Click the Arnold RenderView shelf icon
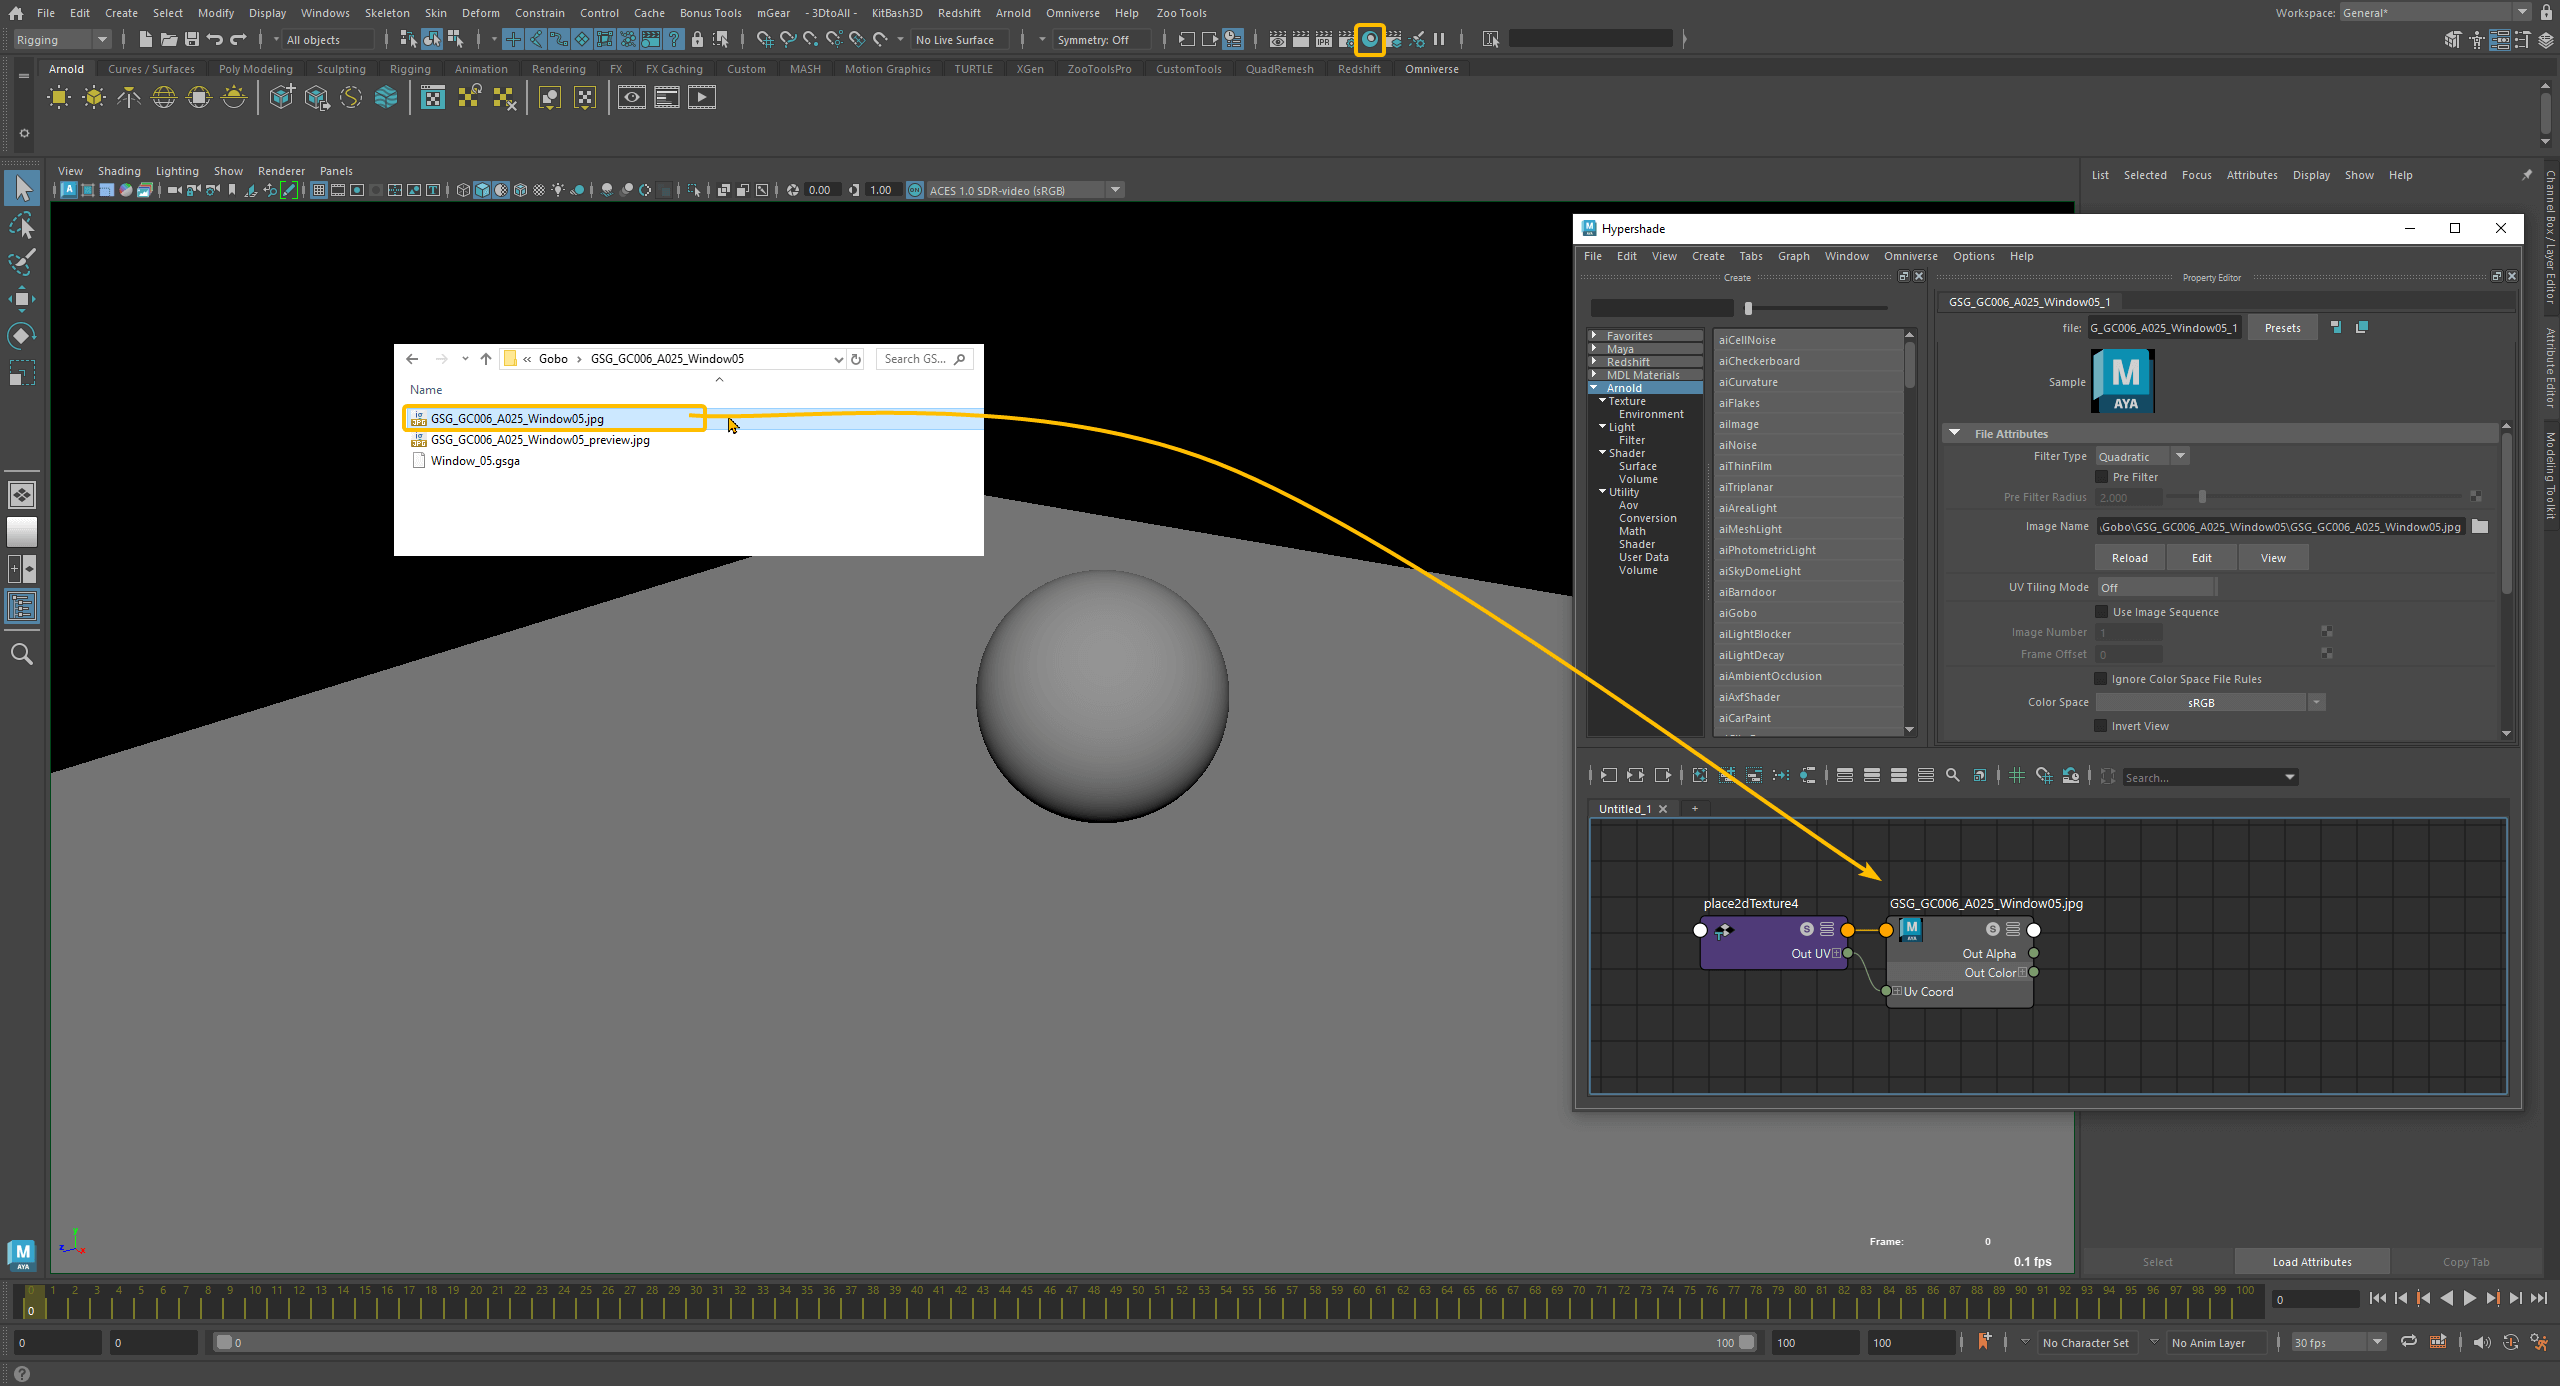Image resolution: width=2560 pixels, height=1386 pixels. coord(631,98)
